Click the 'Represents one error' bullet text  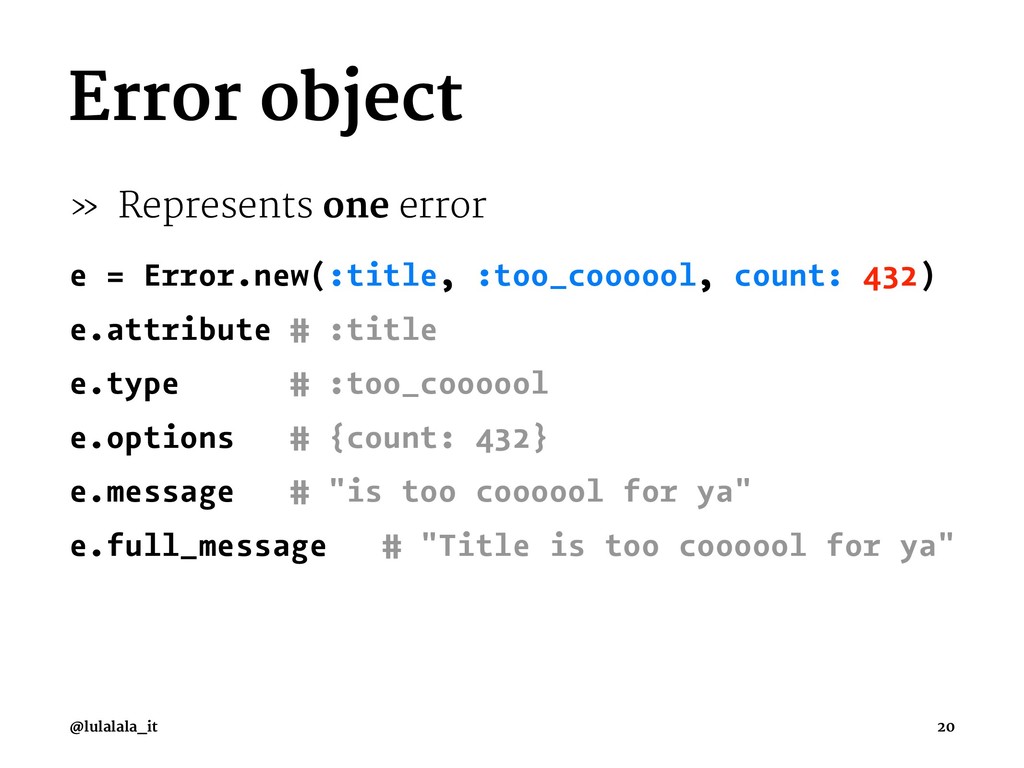(x=302, y=206)
